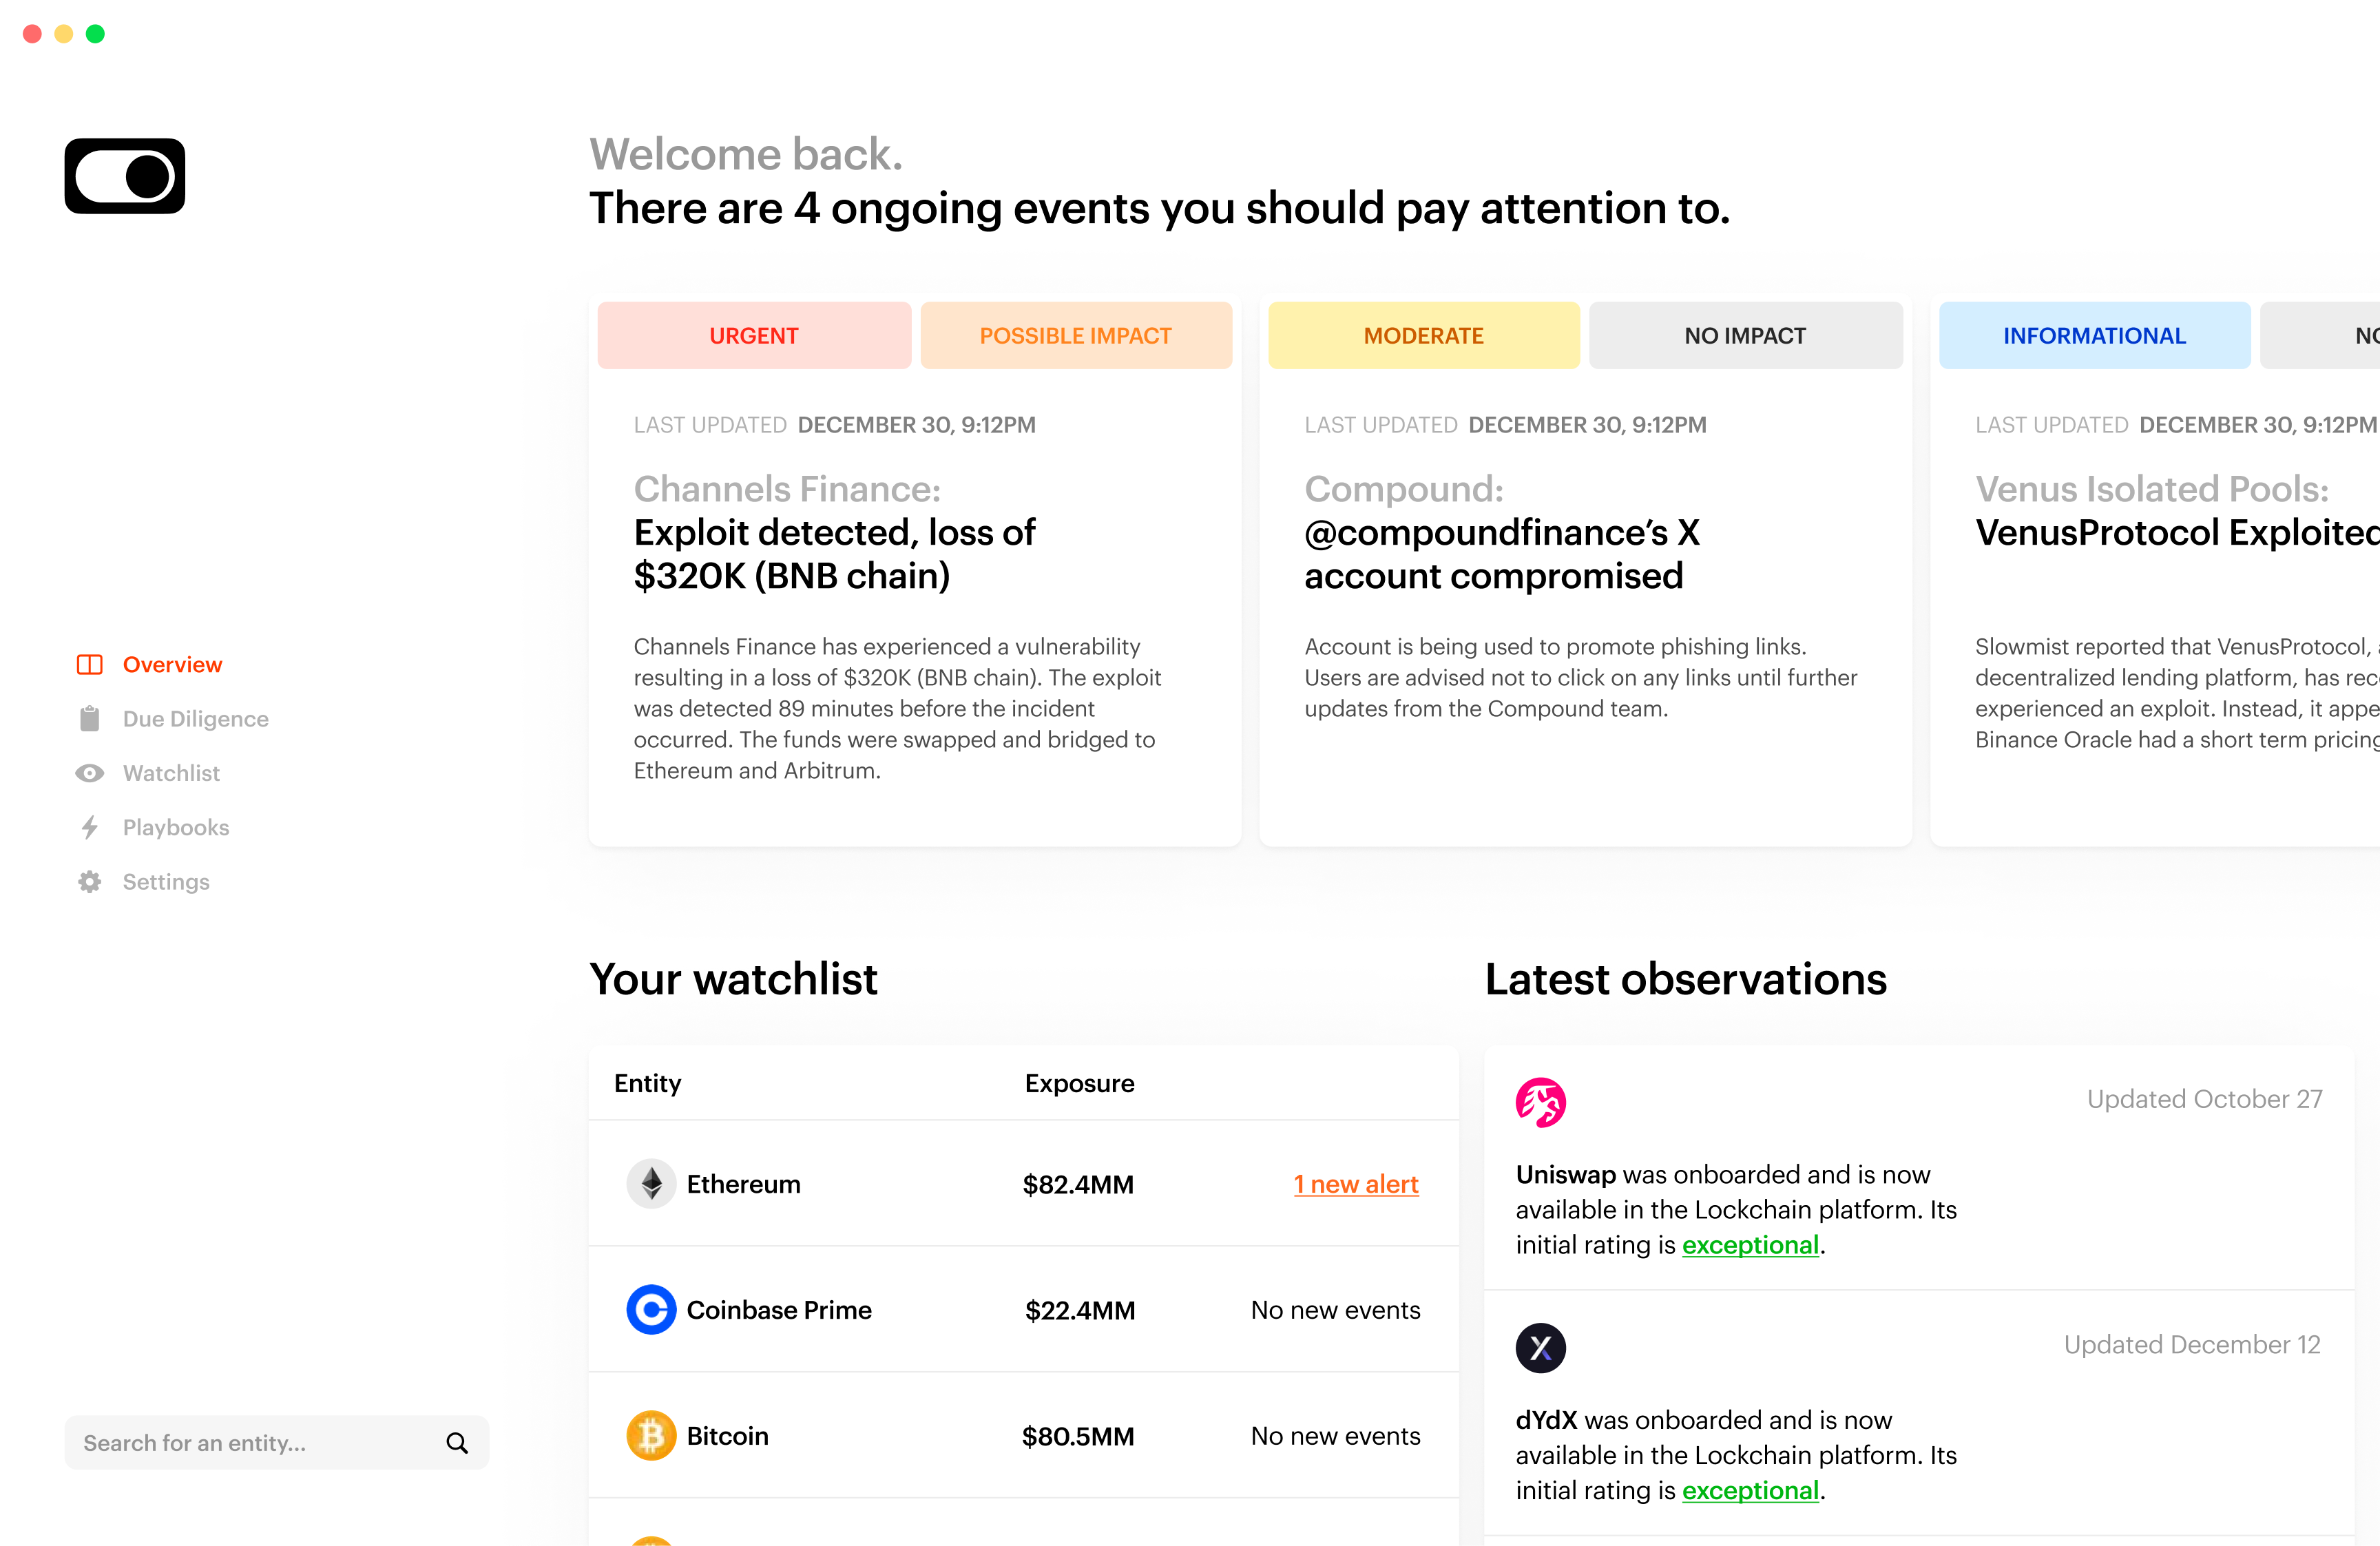Select the MODERATE severity badge
The image size is (2380, 1546).
point(1424,336)
